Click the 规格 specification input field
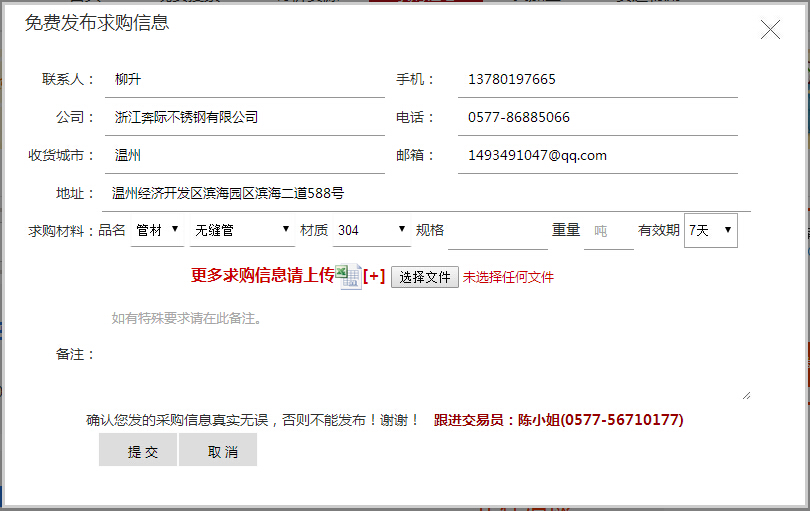The image size is (810, 511). coord(497,231)
